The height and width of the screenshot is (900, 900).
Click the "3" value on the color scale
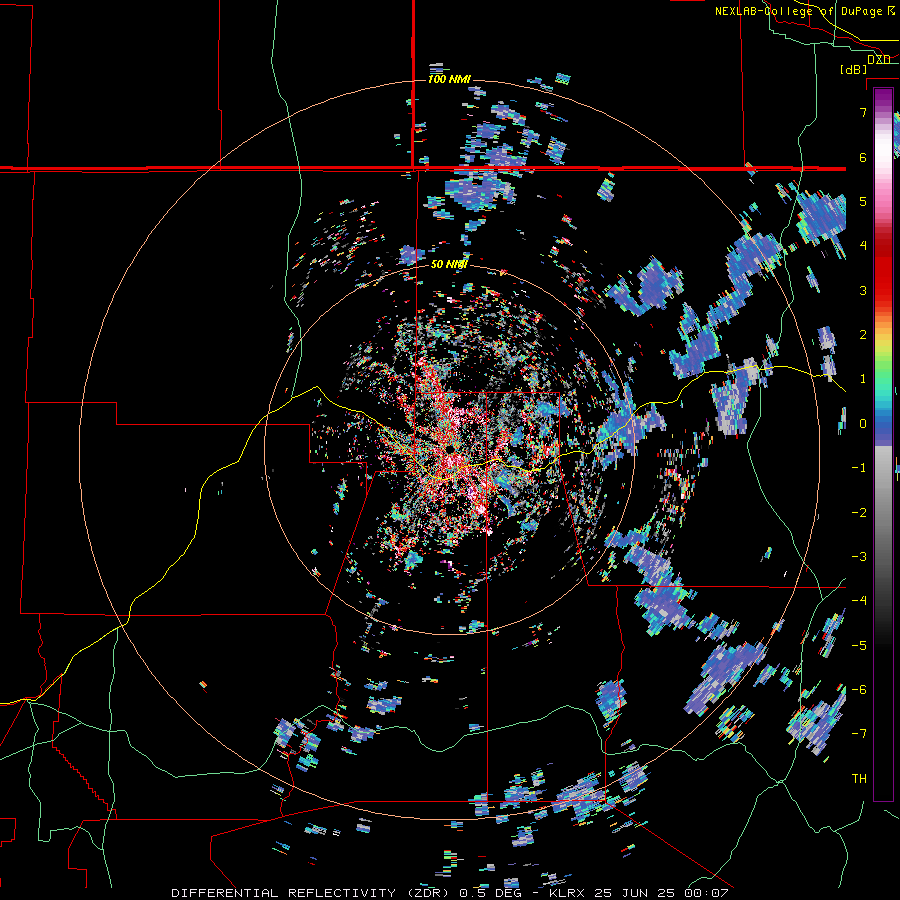[863, 290]
